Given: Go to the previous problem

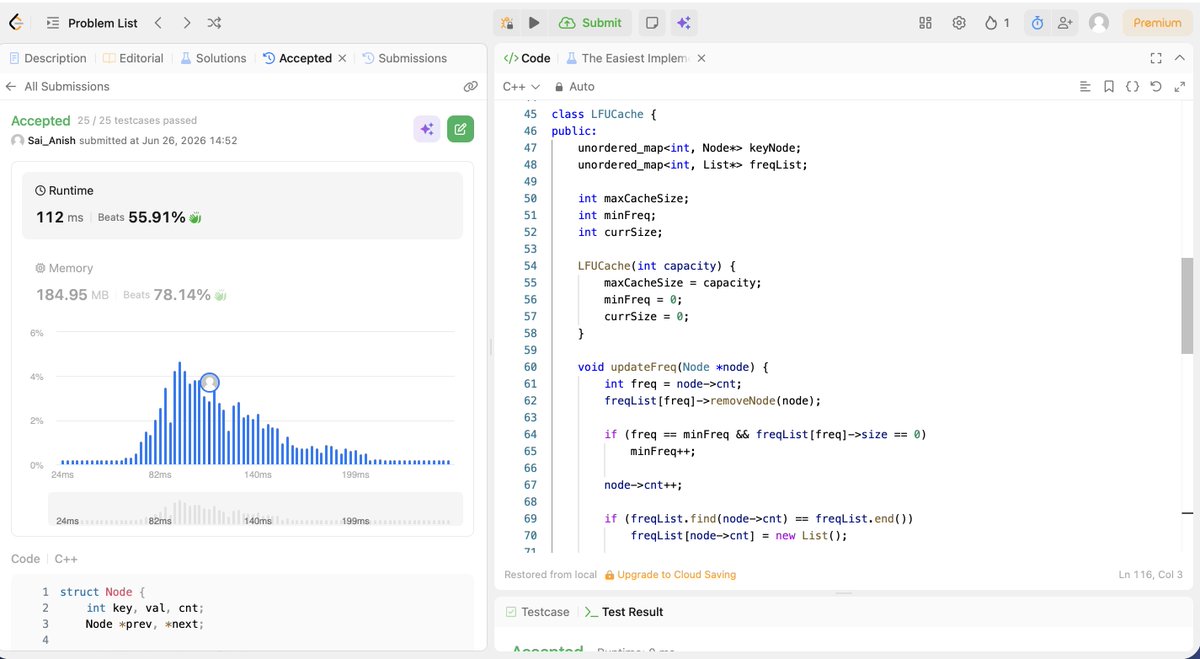Looking at the screenshot, I should (x=158, y=22).
